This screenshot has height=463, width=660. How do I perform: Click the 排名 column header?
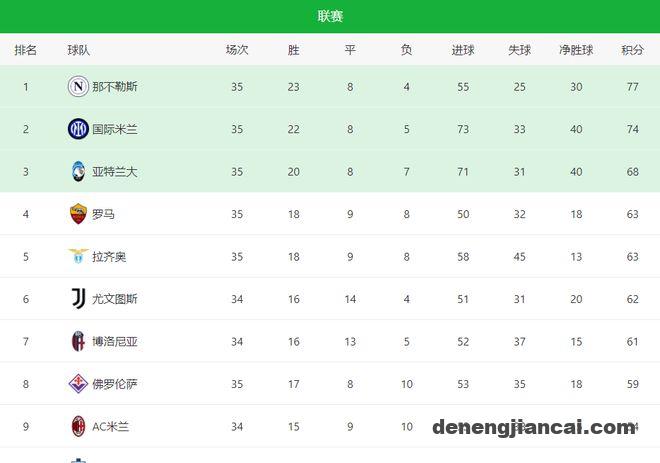click(x=26, y=50)
